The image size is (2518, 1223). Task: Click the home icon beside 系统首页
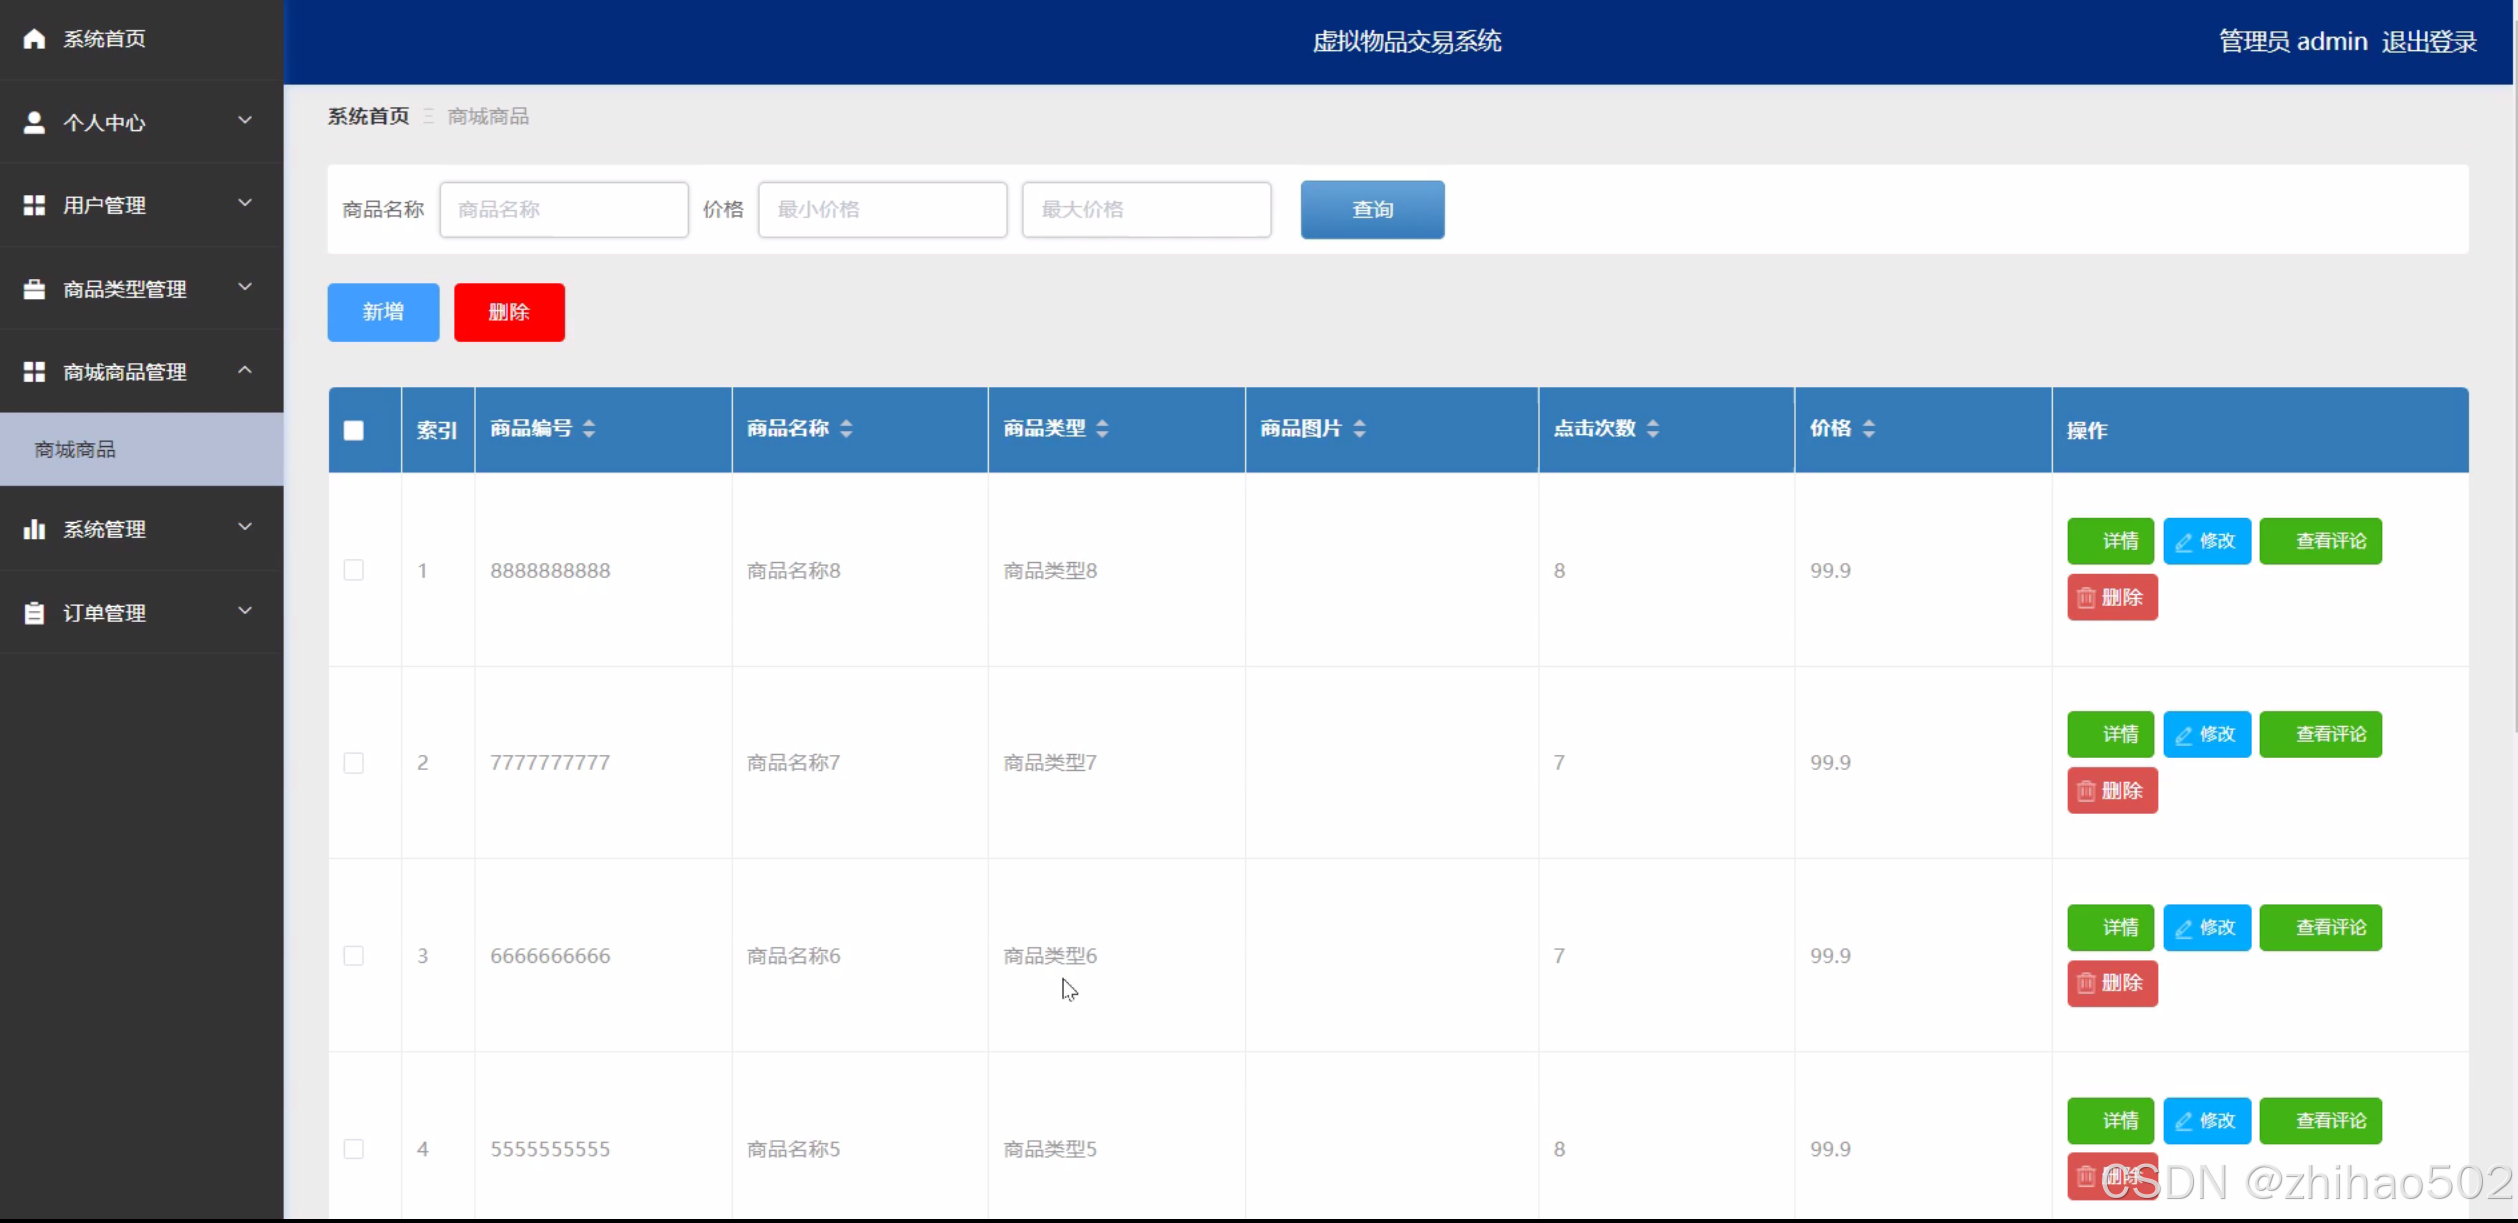click(x=34, y=39)
